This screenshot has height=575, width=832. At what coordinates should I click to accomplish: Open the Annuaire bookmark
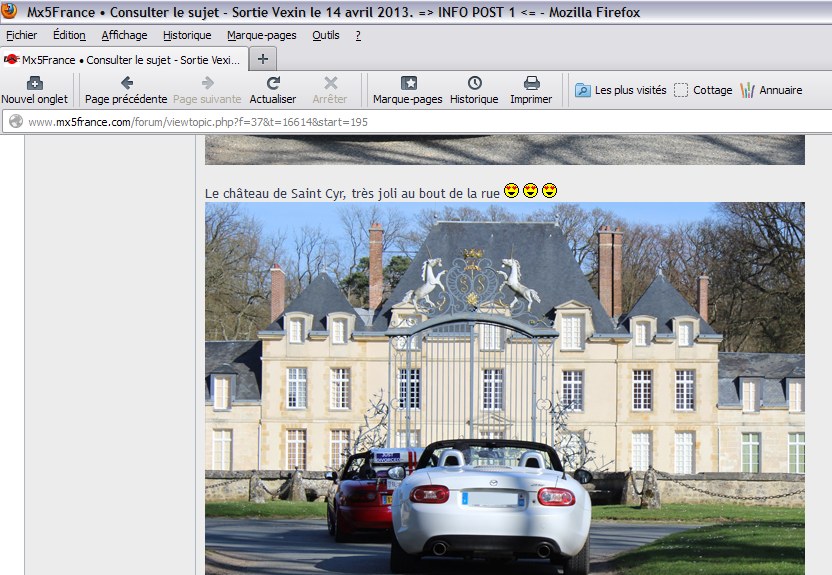coord(771,90)
